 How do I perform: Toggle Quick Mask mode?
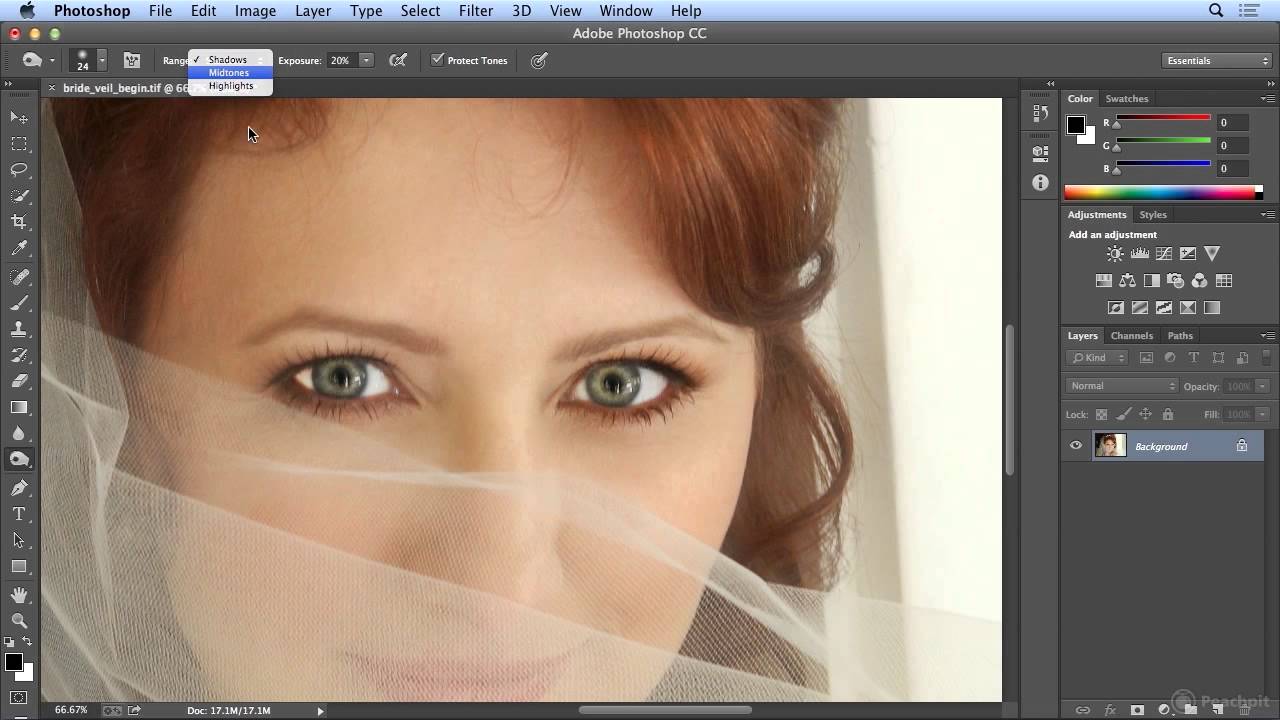pyautogui.click(x=19, y=697)
